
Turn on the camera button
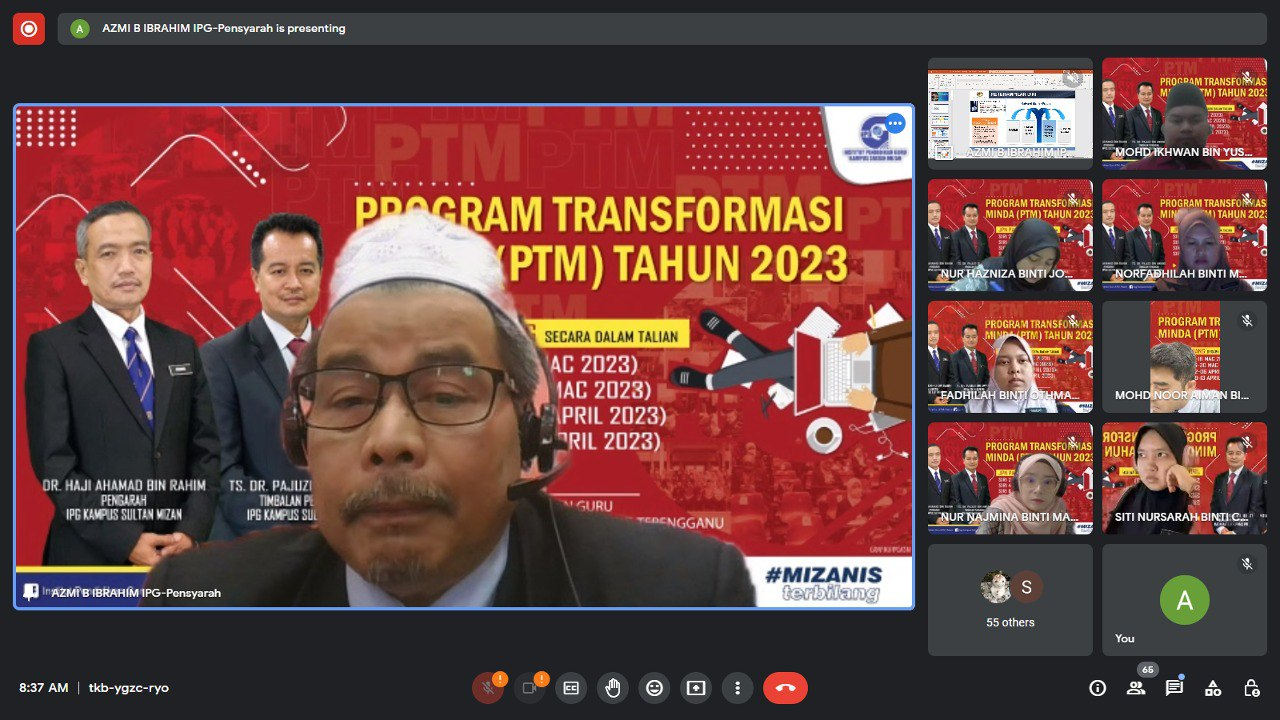[529, 688]
